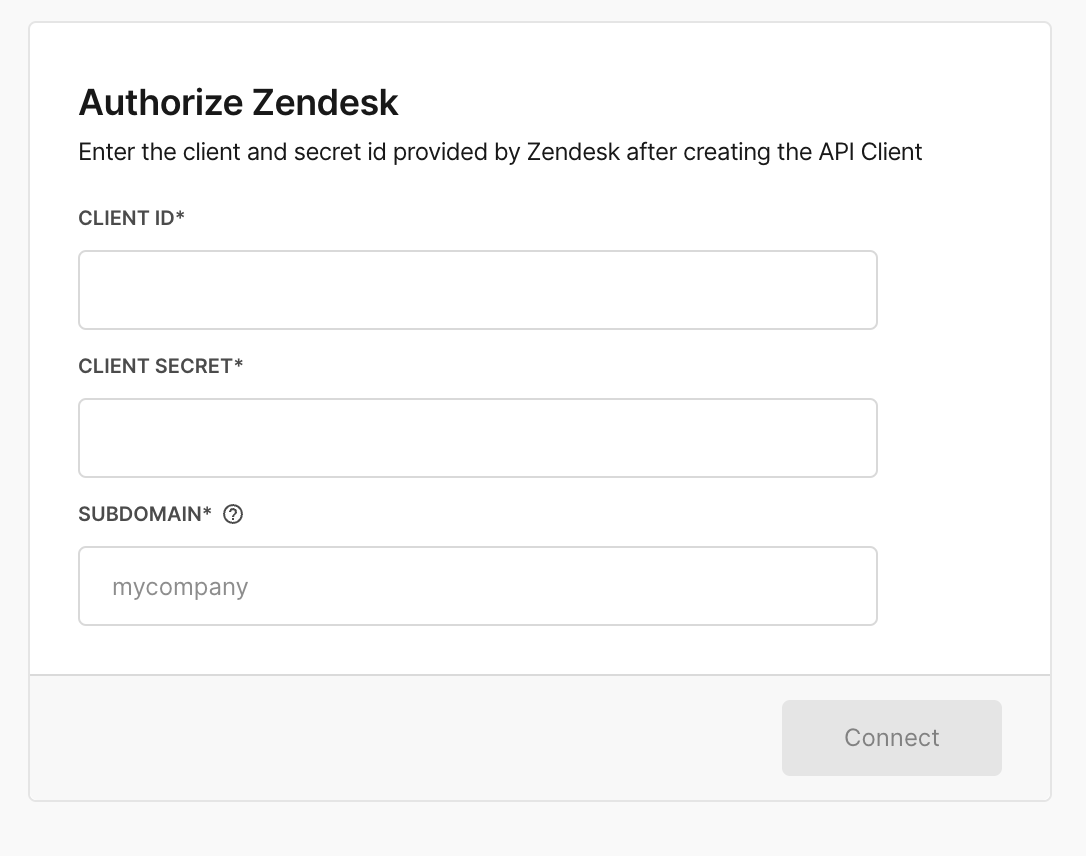Click the Subdomain help question-mark icon
This screenshot has height=856, width=1086.
coord(233,515)
